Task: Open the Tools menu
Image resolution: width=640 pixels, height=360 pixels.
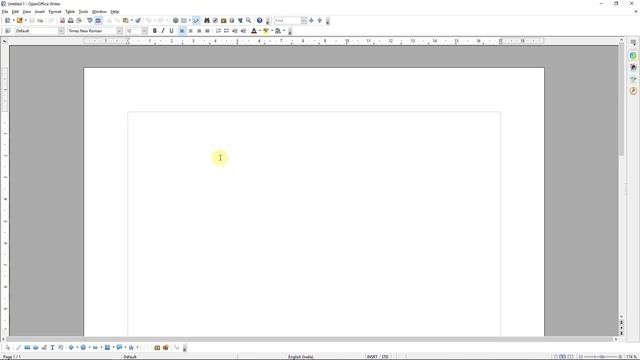Action: click(83, 12)
